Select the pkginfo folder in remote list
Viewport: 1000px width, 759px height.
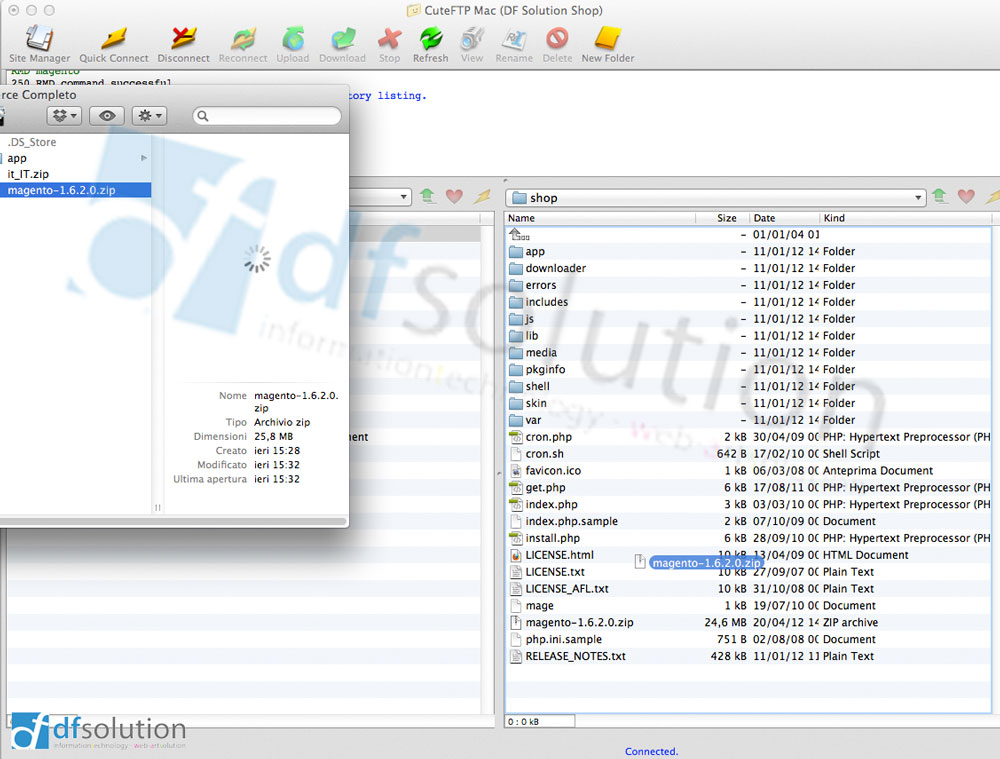(749, 369)
